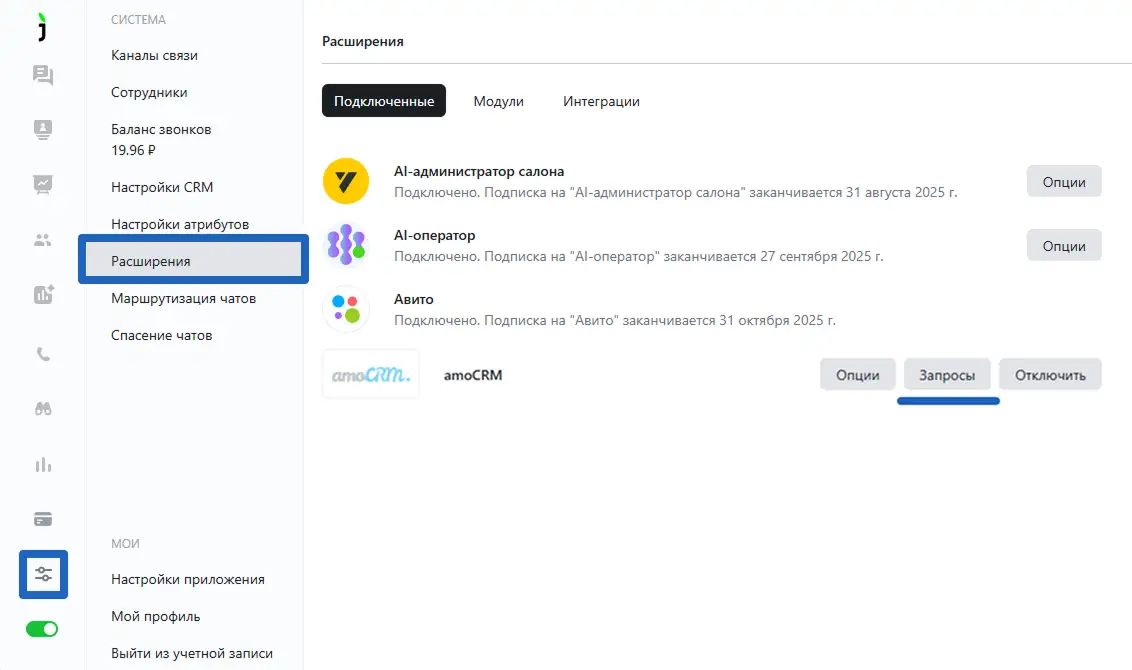Toggle the green online status switch

coord(42,629)
